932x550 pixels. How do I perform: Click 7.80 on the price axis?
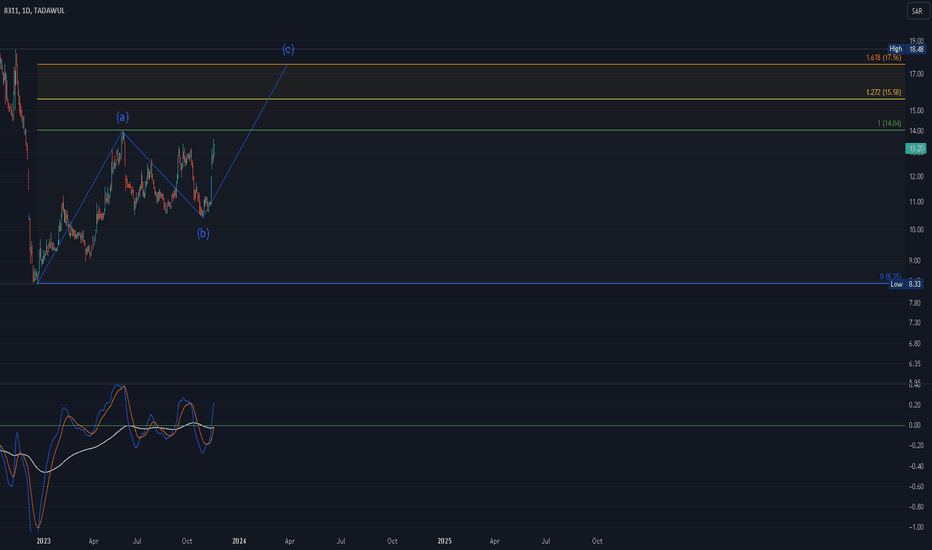(914, 303)
